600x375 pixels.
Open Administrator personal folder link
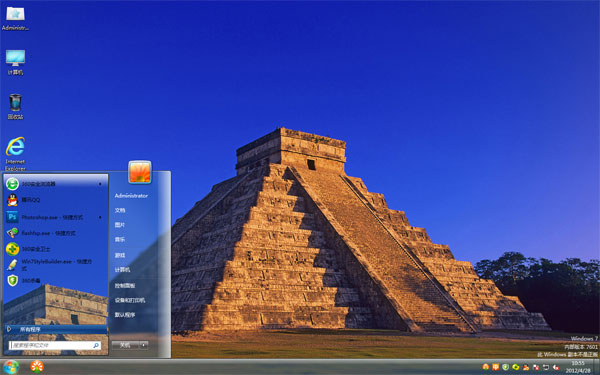tap(131, 196)
